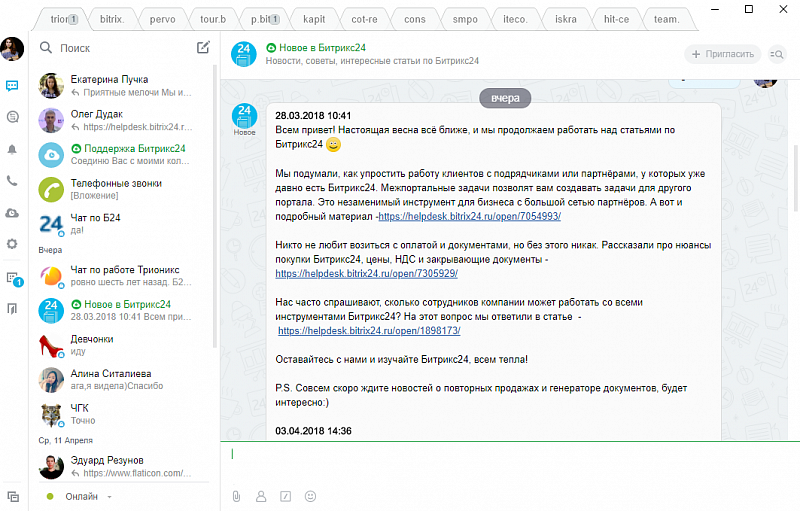Switch to the tour.b tab
800x511 pixels.
tap(213, 19)
